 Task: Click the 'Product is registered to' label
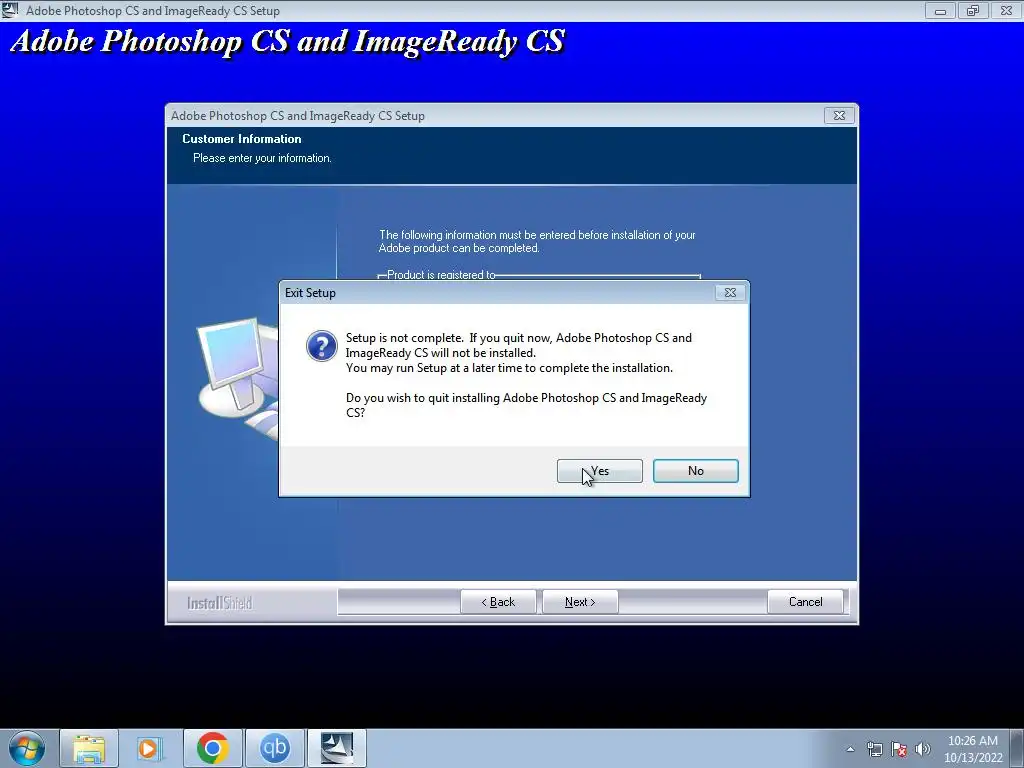tap(441, 275)
